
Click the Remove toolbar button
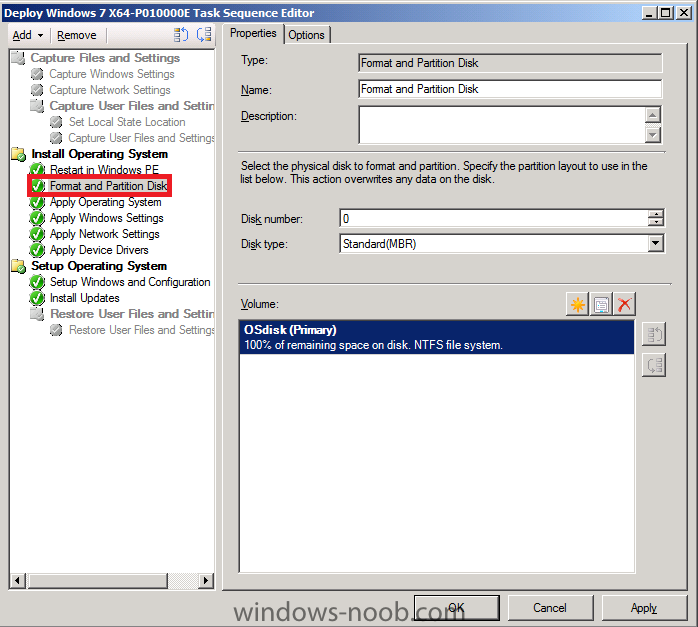[x=77, y=35]
